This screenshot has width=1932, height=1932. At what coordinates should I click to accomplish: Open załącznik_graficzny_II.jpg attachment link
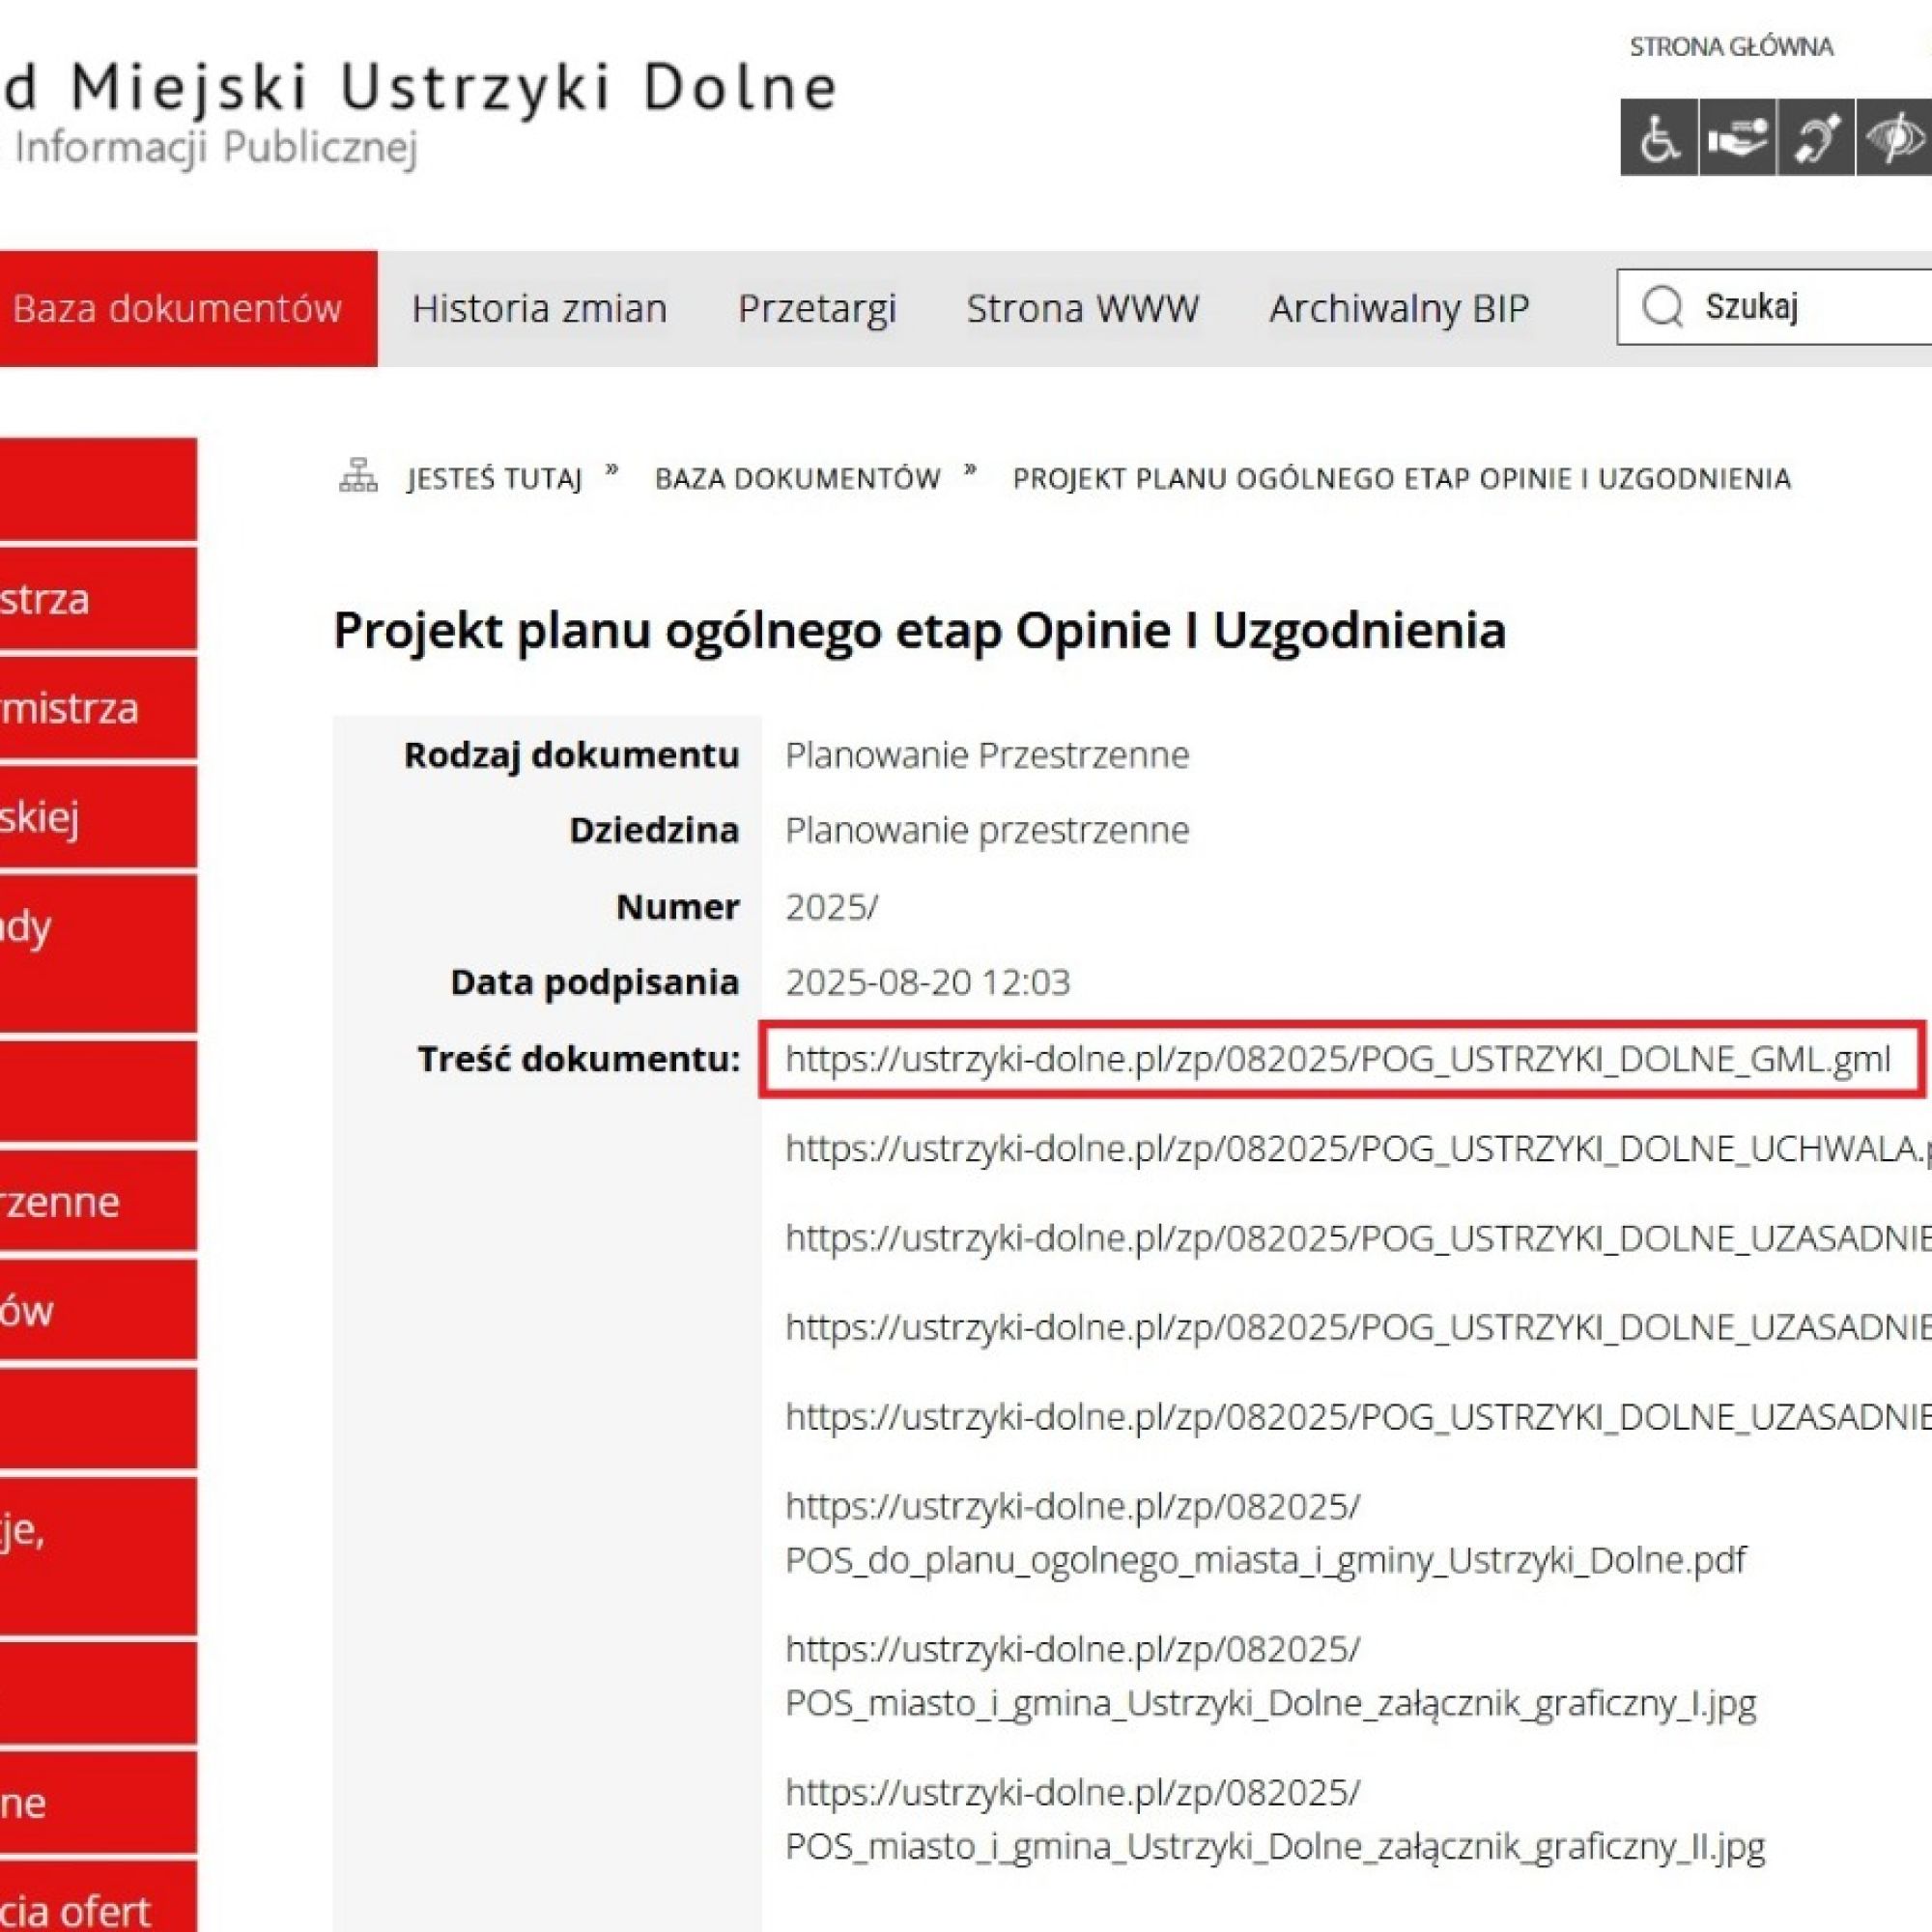point(1274,1846)
